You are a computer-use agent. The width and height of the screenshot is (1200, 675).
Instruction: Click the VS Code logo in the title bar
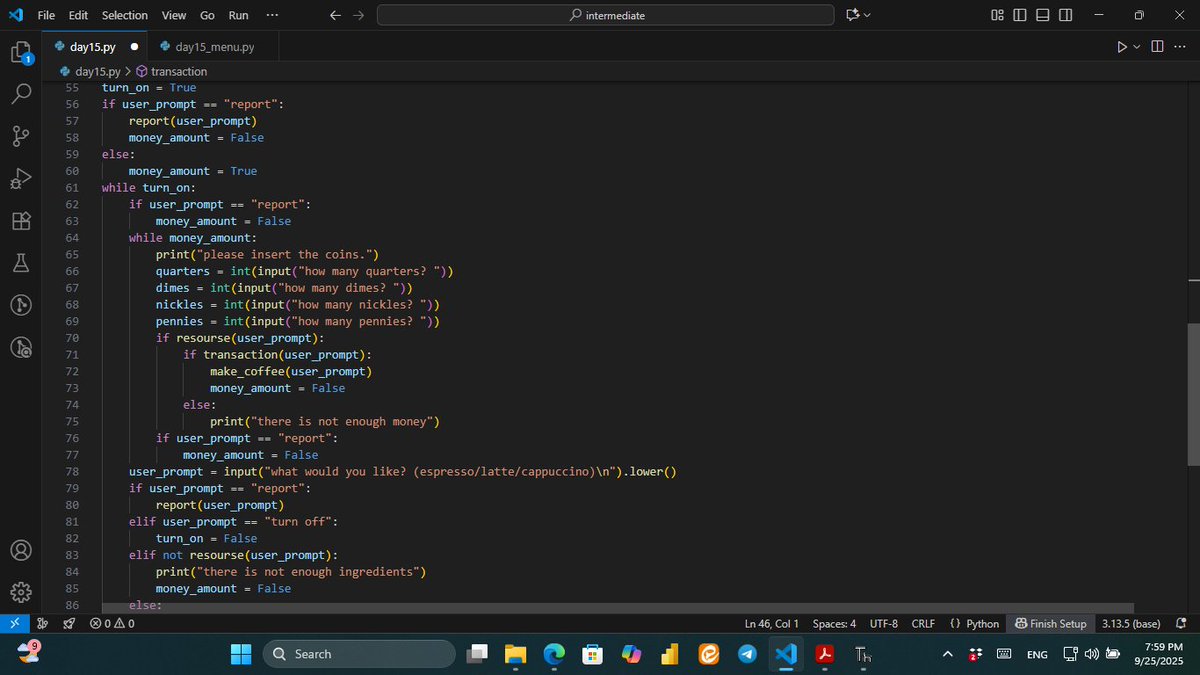(15, 15)
